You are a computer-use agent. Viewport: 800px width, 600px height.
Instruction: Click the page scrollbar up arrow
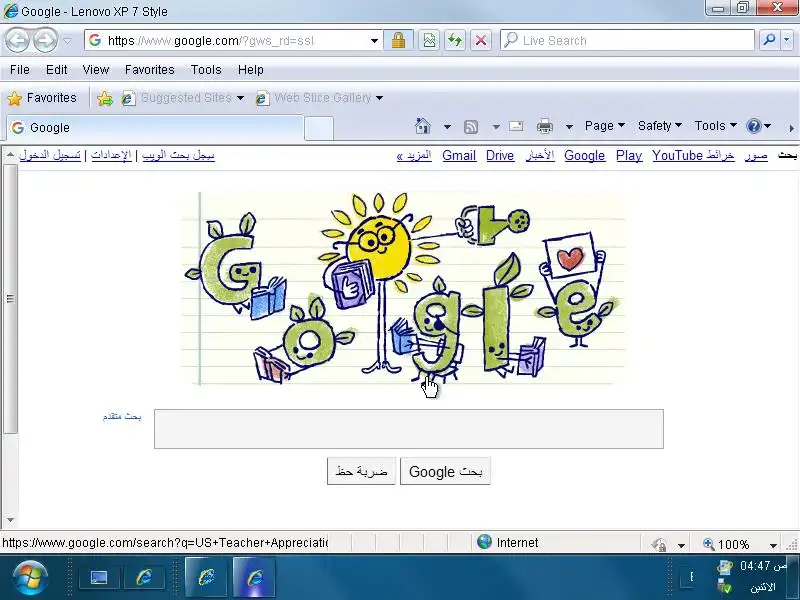pos(10,155)
